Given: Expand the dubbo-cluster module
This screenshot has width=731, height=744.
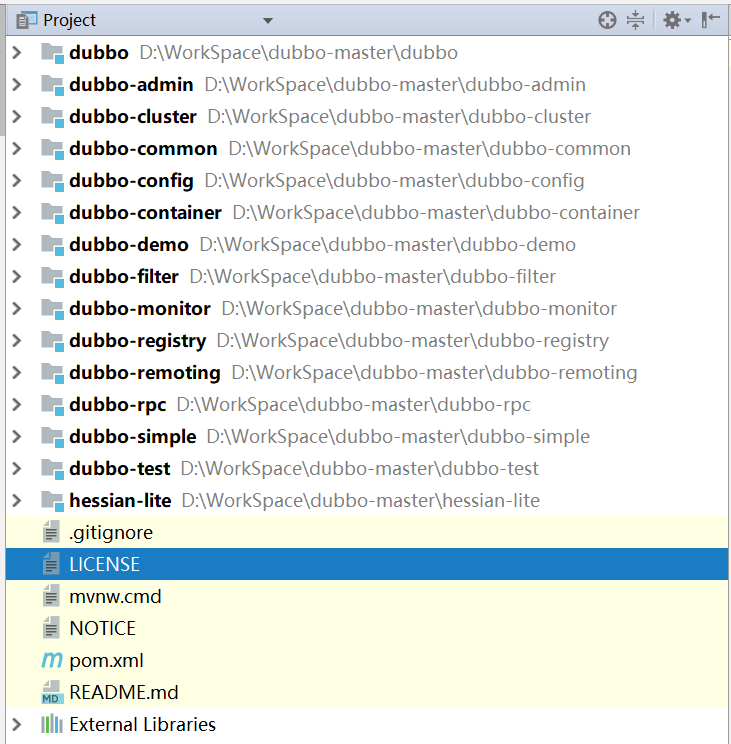Looking at the screenshot, I should click(17, 116).
